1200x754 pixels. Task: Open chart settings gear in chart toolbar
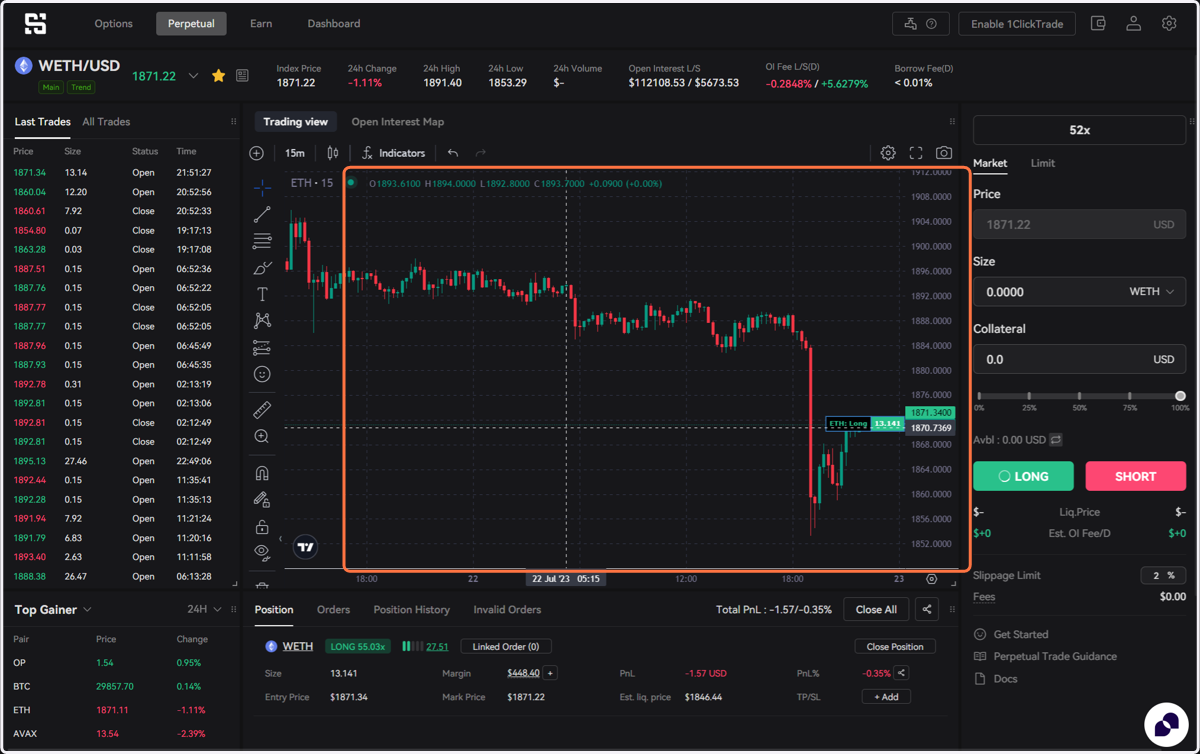click(888, 153)
